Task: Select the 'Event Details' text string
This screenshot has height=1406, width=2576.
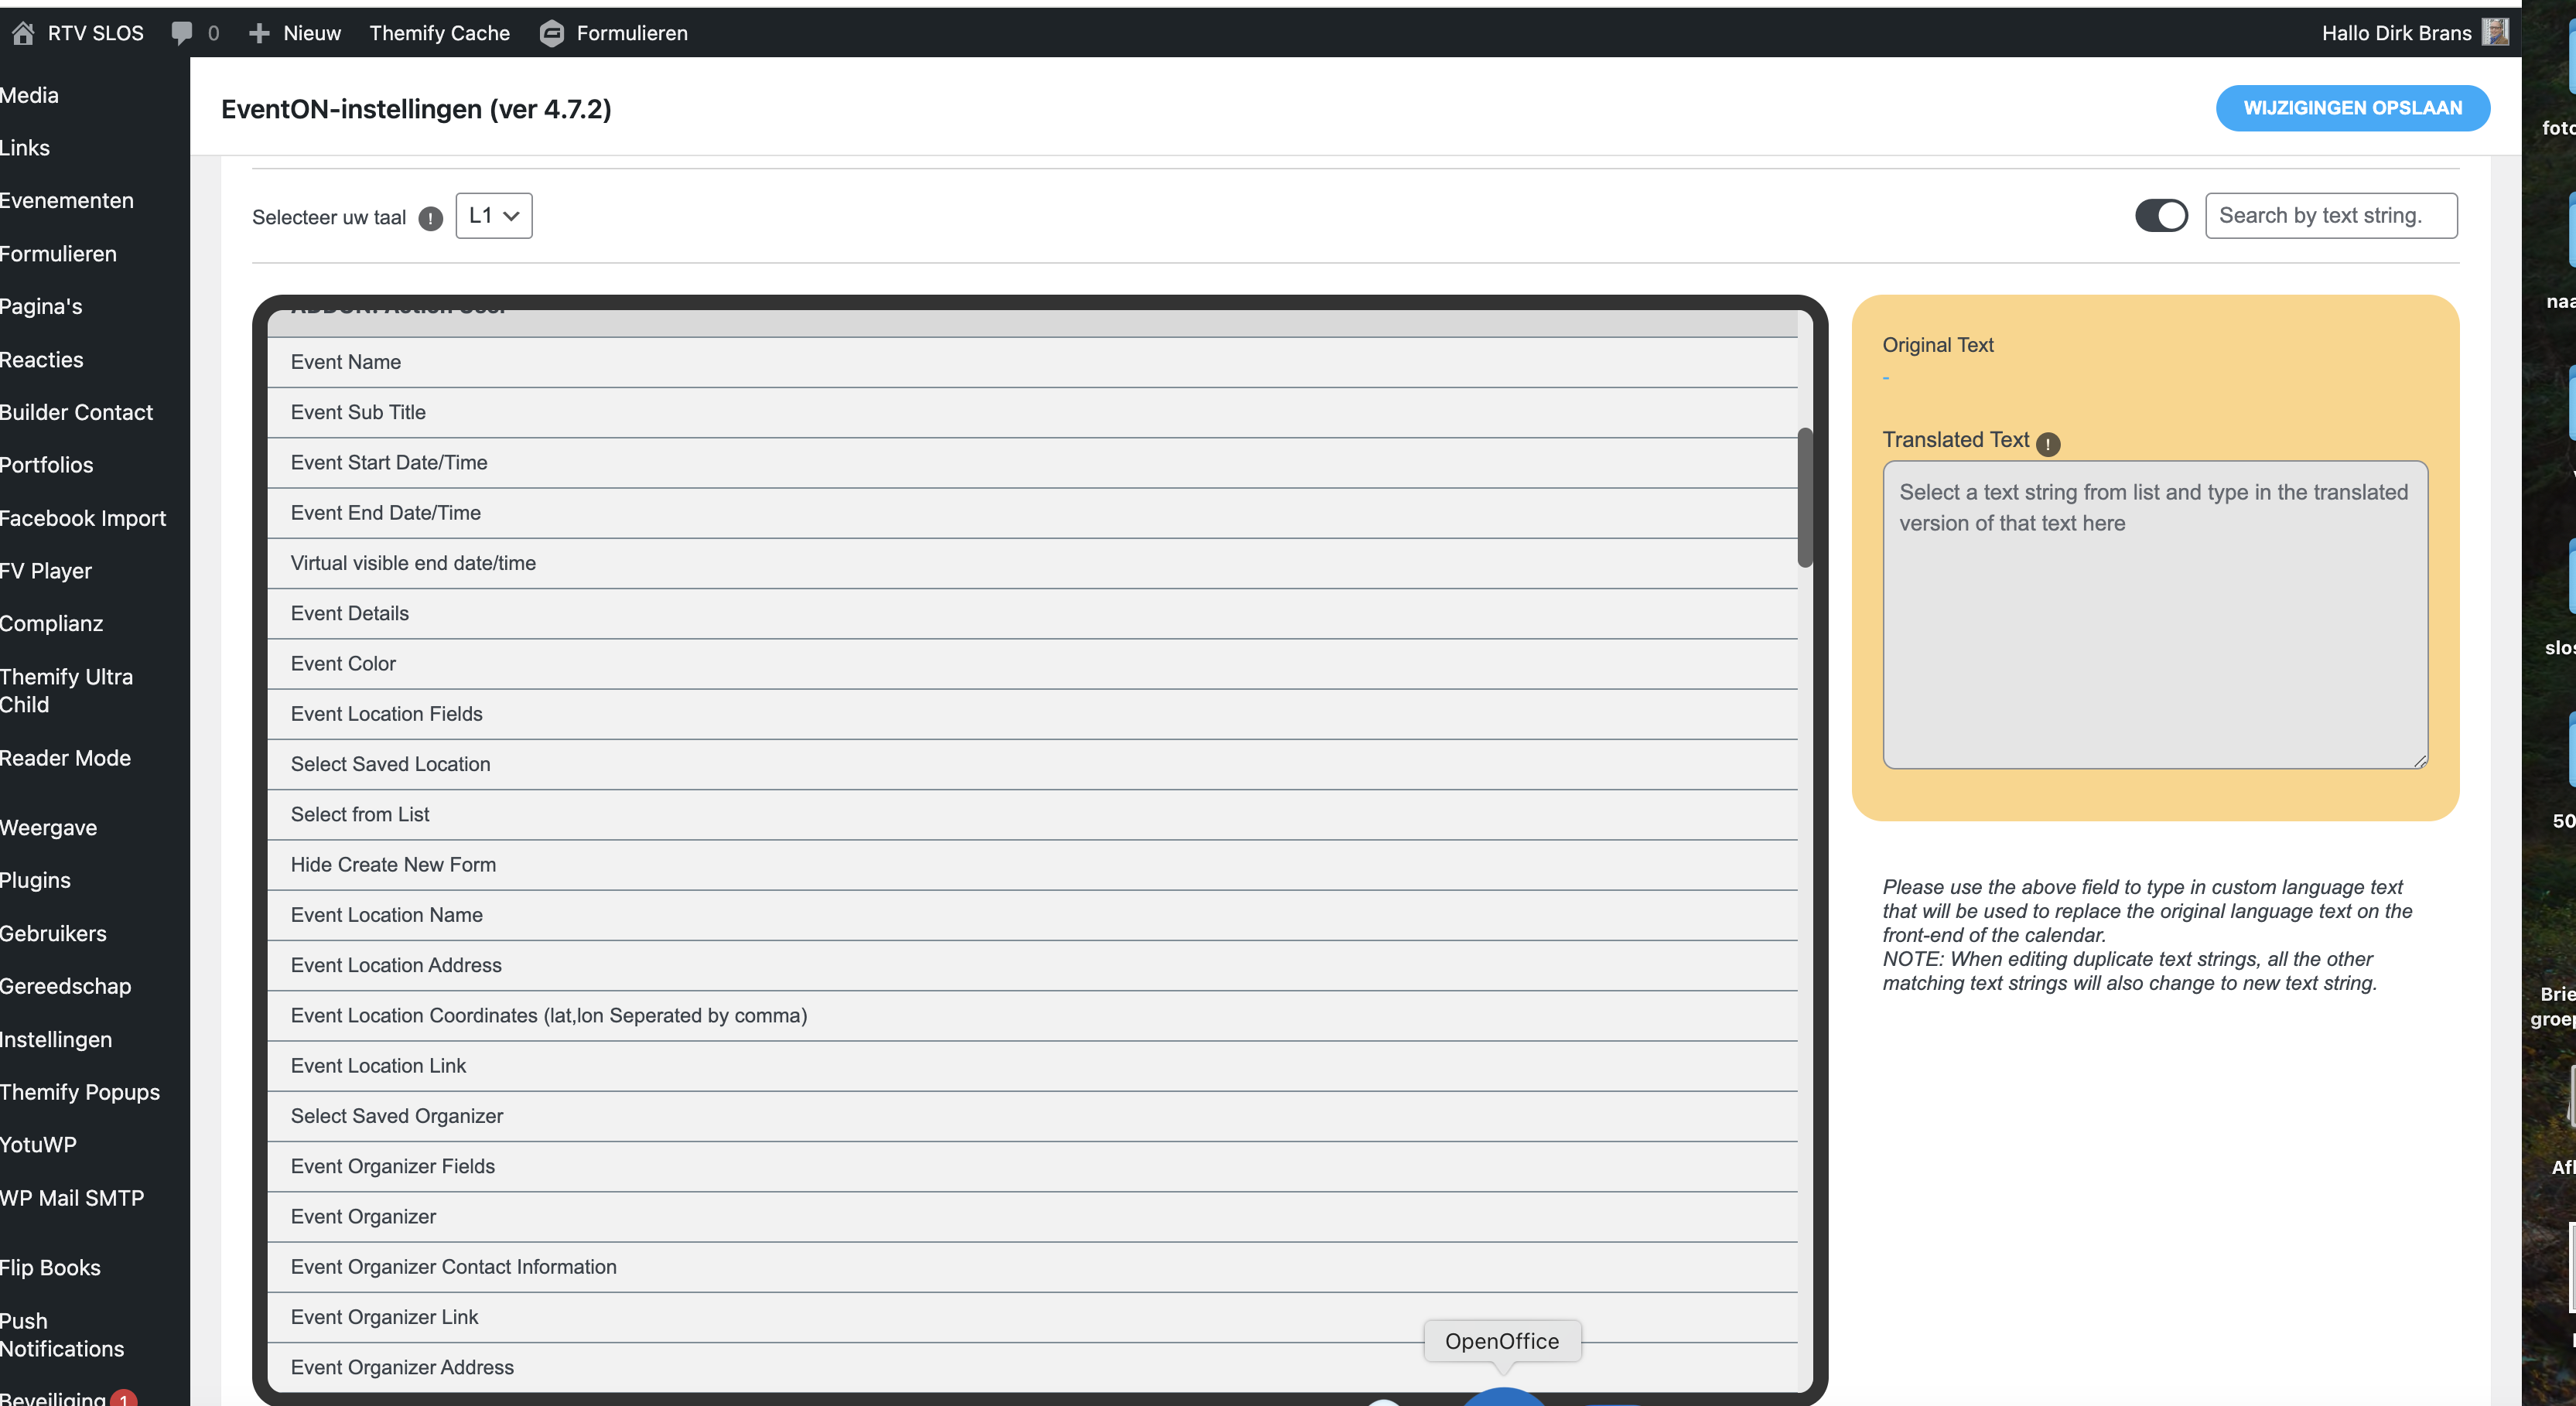Action: point(1032,614)
